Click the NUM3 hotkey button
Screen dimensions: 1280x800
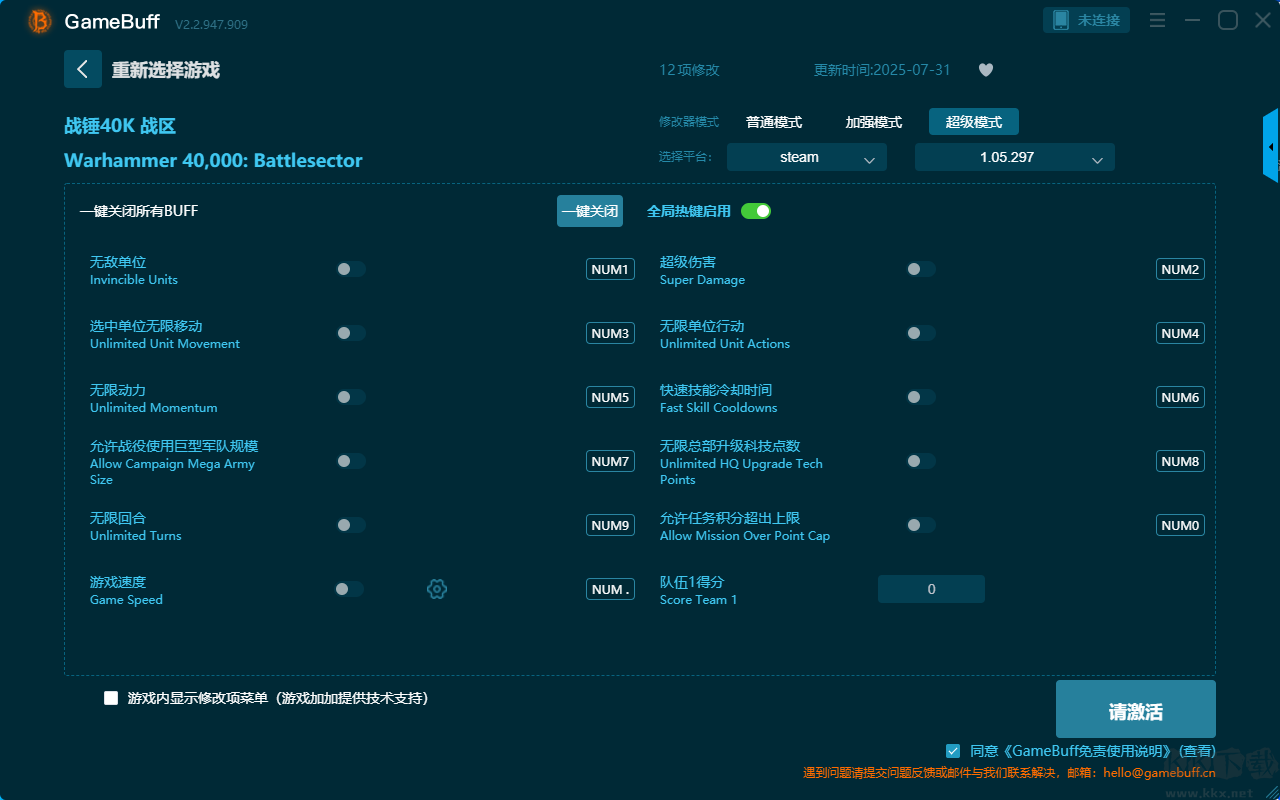point(610,333)
